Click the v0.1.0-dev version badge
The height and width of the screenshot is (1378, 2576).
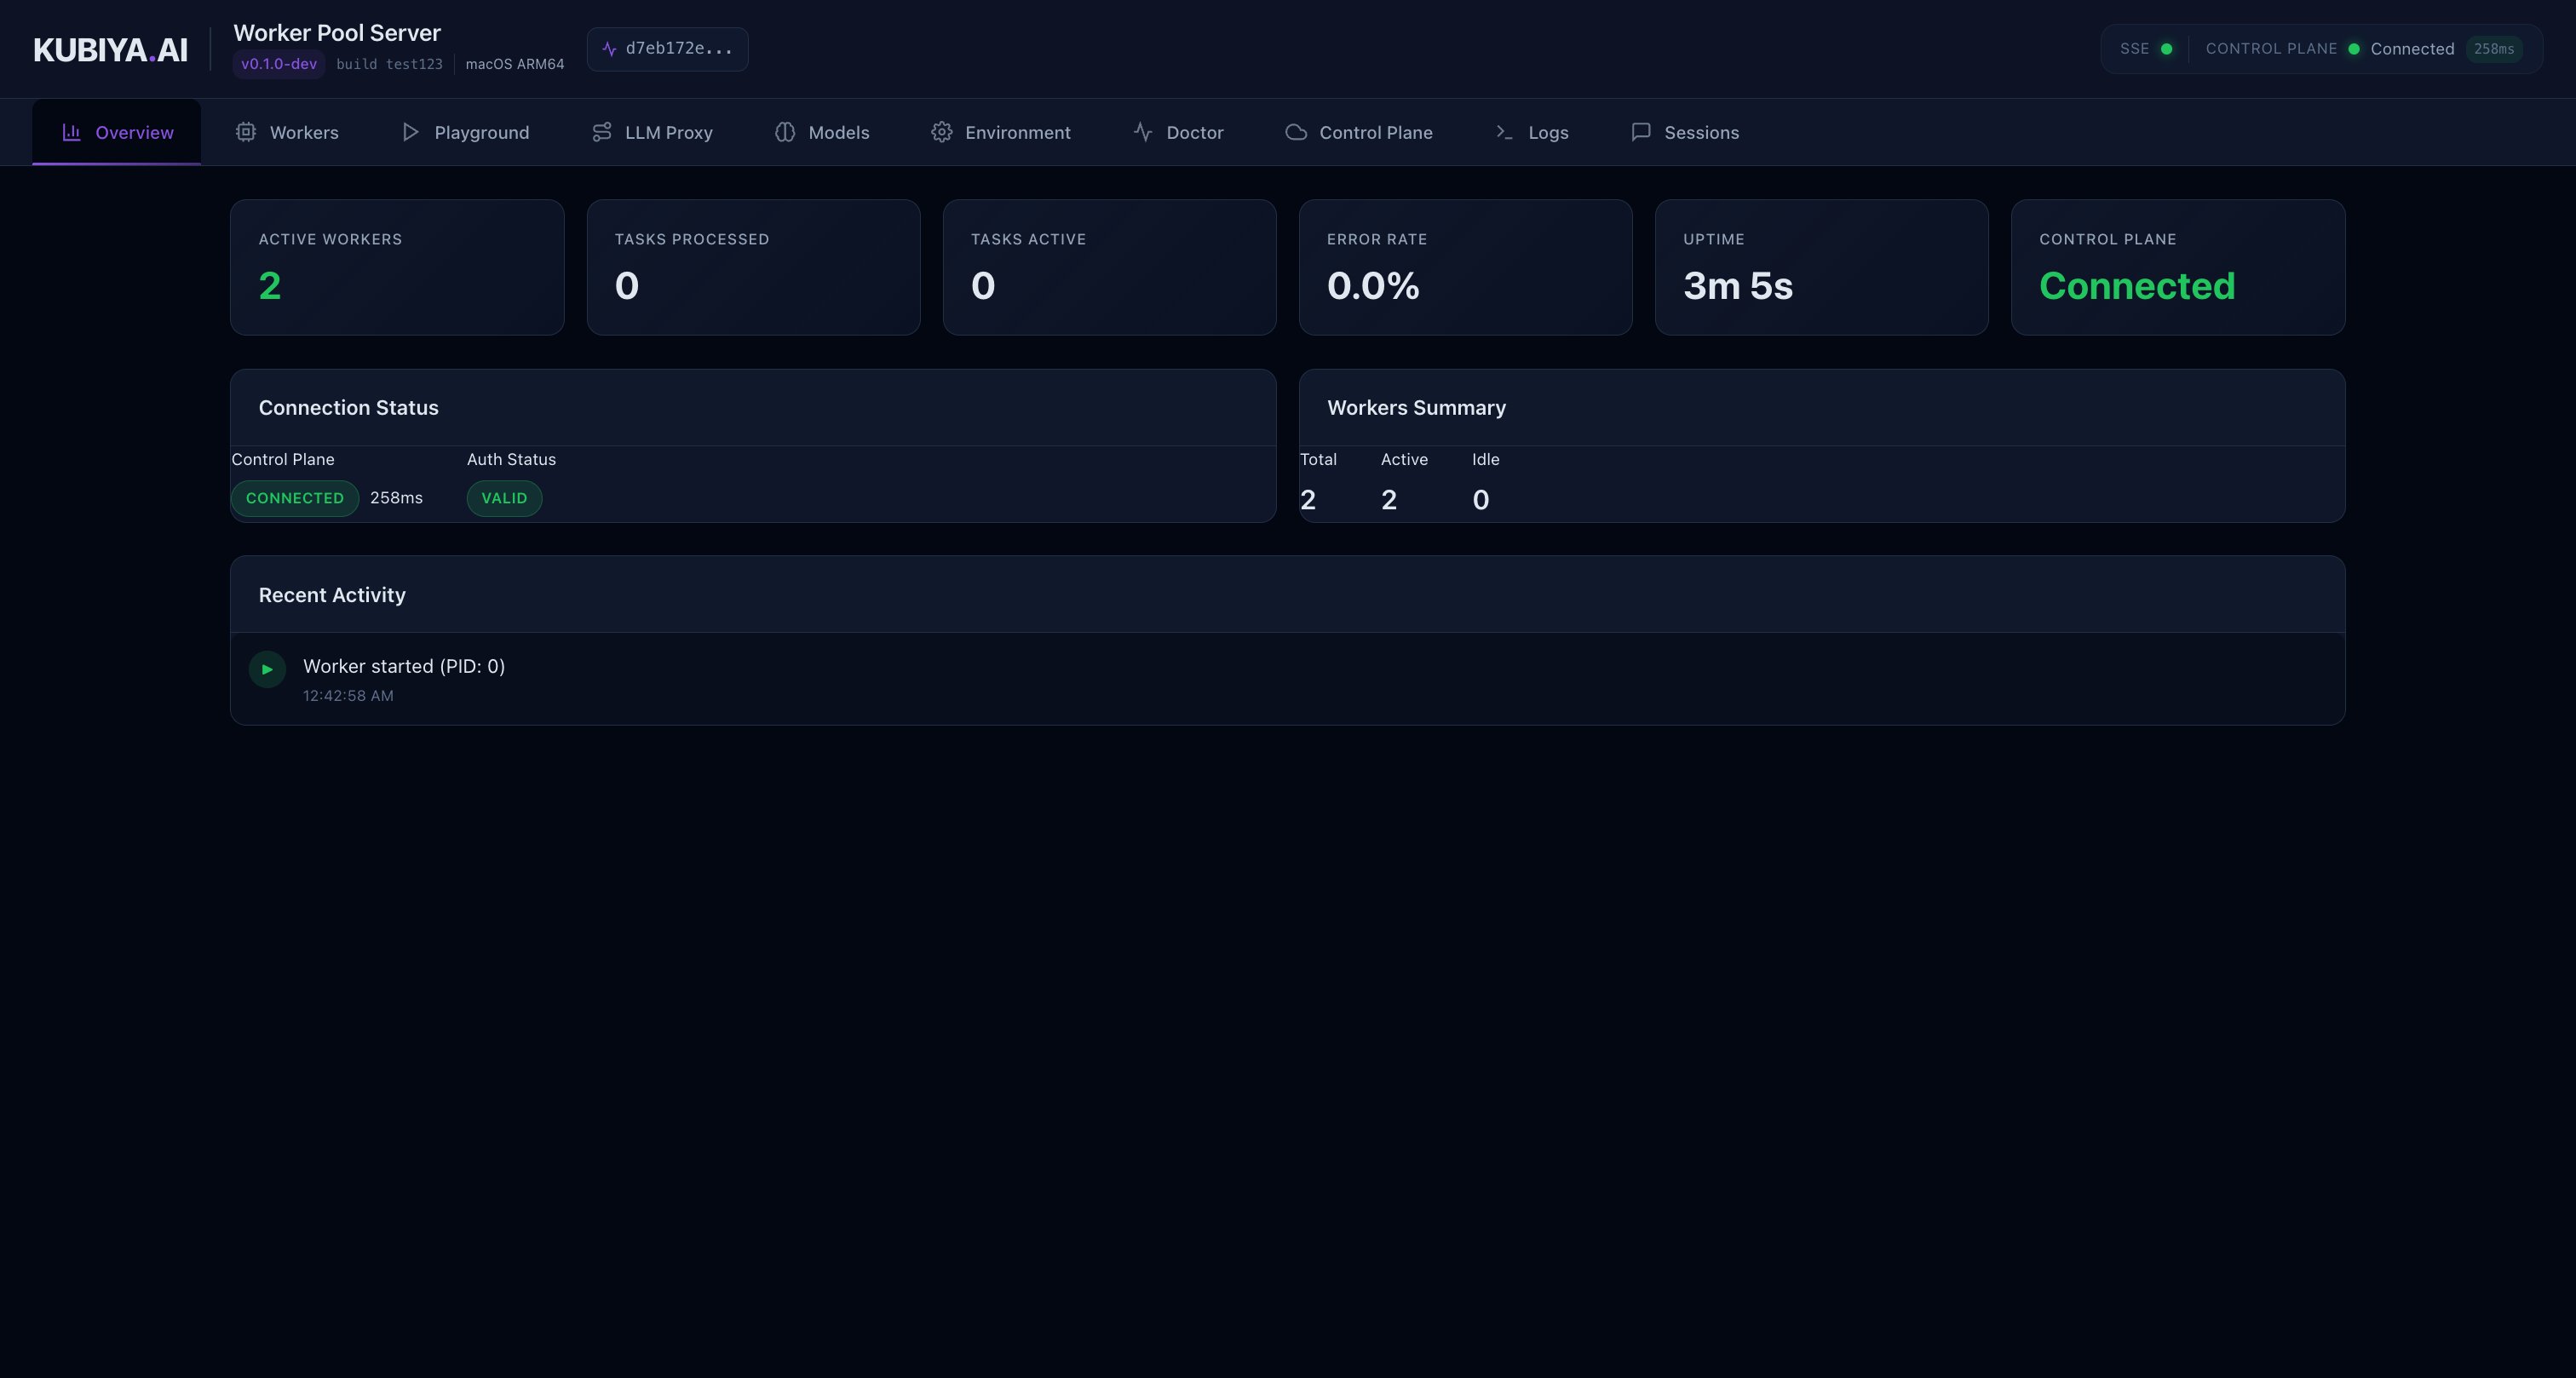pos(279,64)
